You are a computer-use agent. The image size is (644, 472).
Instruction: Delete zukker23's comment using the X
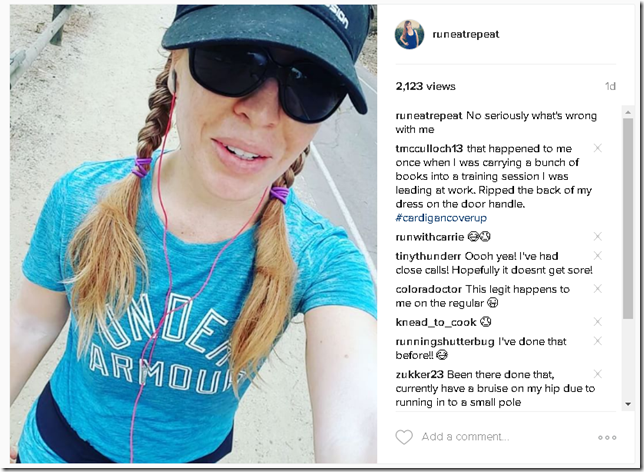598,373
